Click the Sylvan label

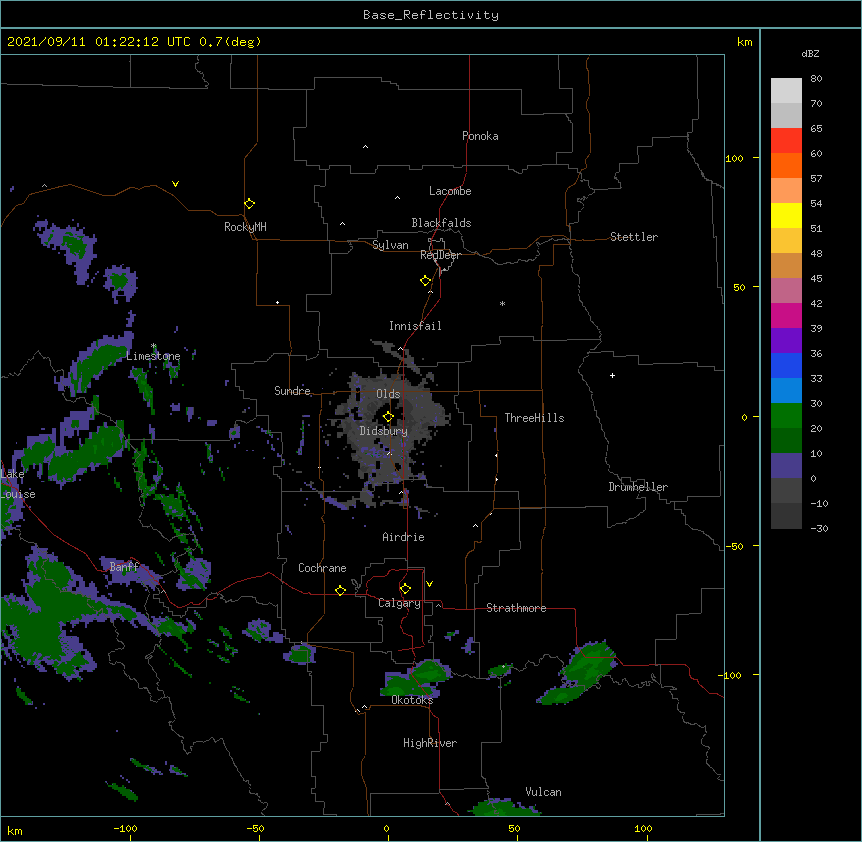(390, 245)
